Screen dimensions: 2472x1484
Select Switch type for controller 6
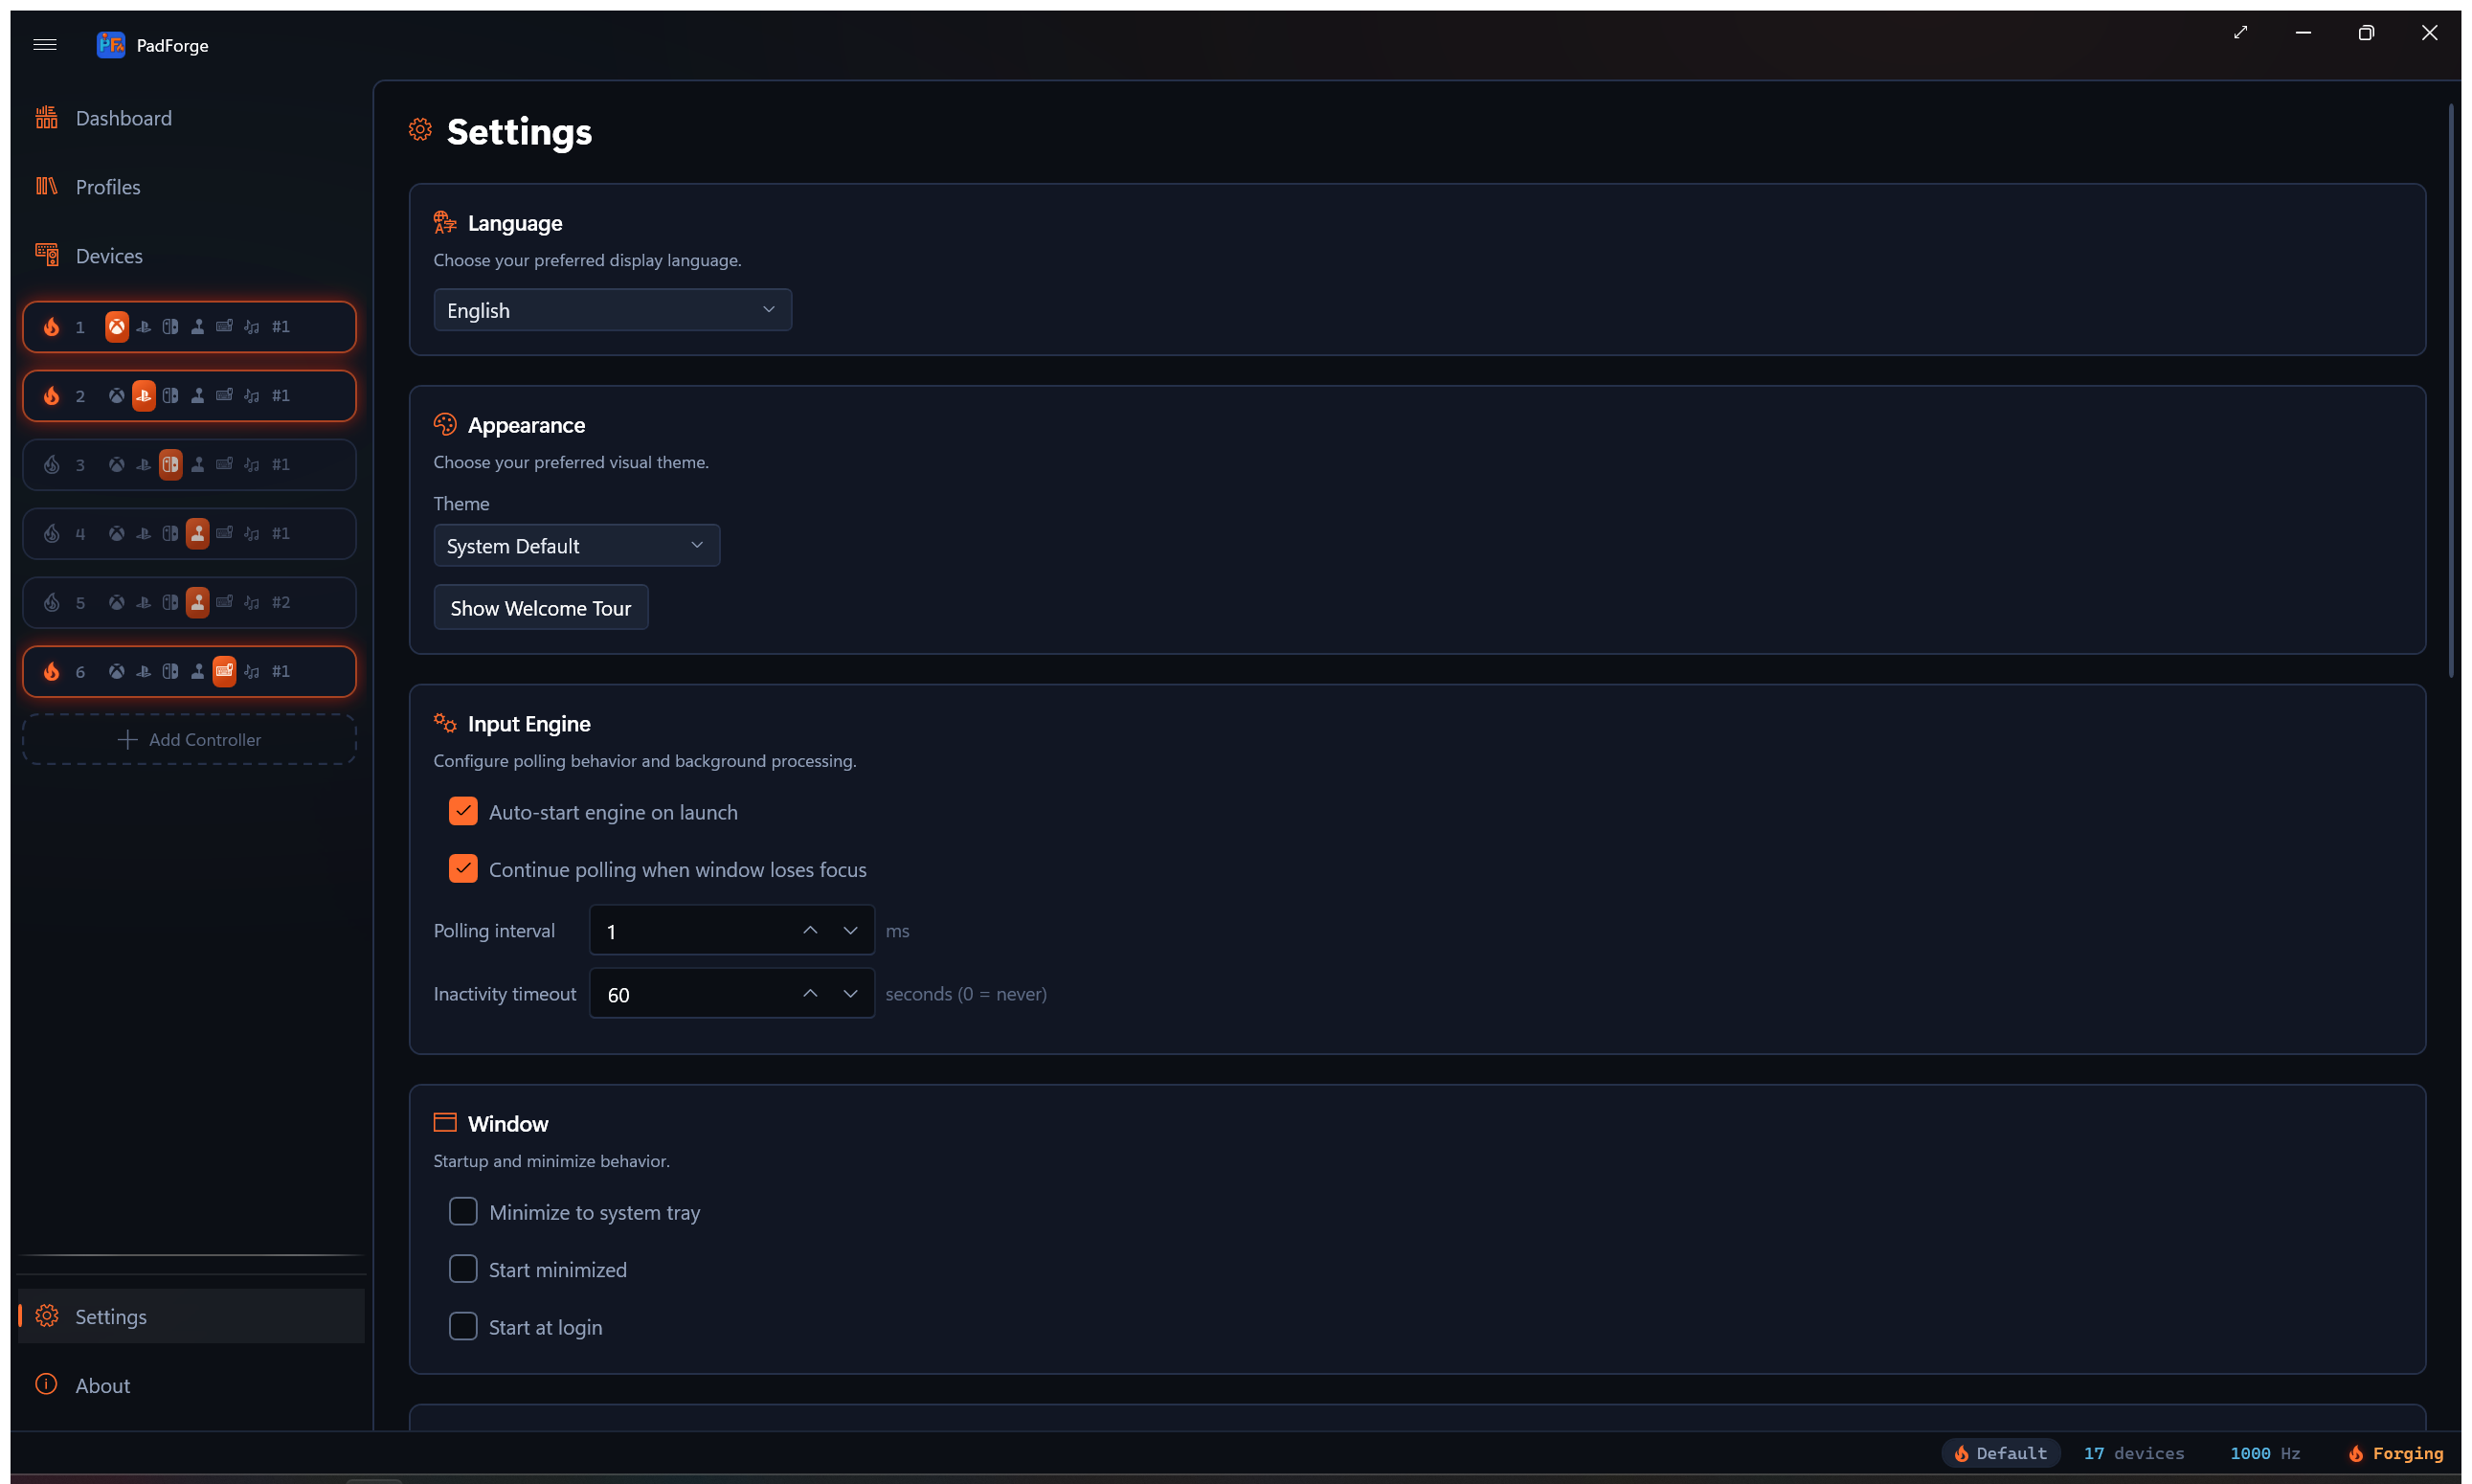(x=171, y=672)
